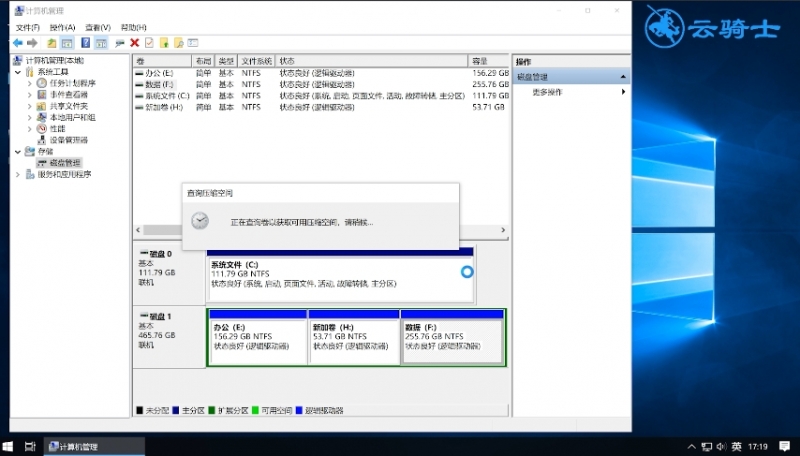Open the 查看(V) menu
Viewport: 800px width, 456px height.
[97, 27]
